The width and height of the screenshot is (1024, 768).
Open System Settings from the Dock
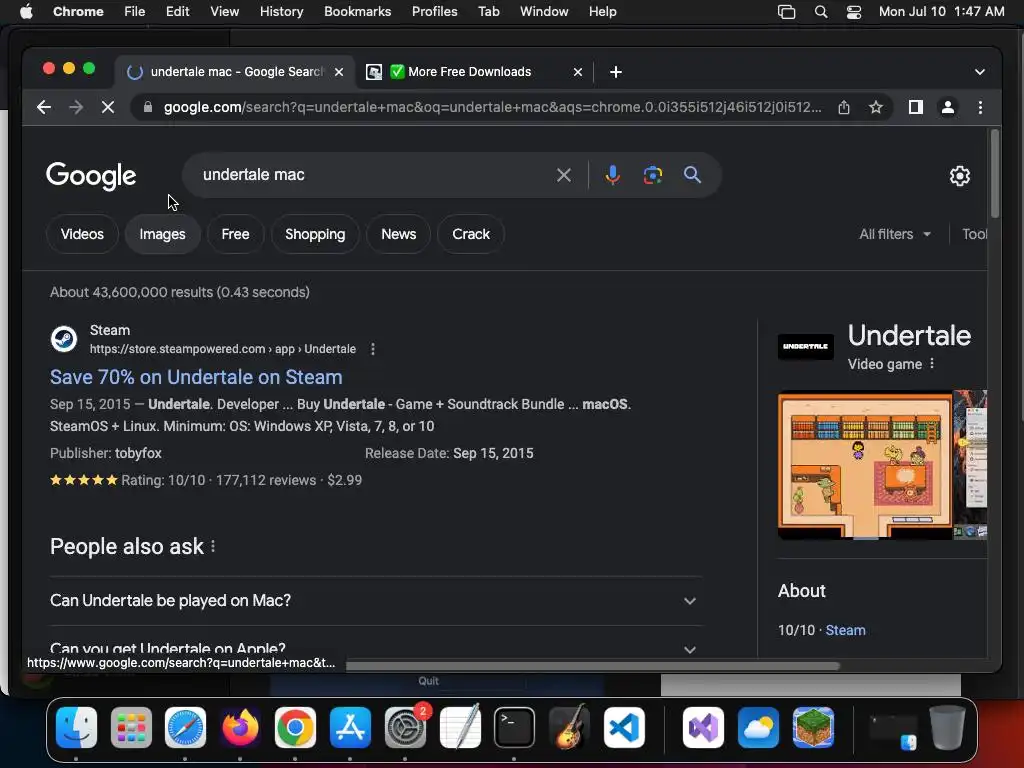pyautogui.click(x=406, y=728)
